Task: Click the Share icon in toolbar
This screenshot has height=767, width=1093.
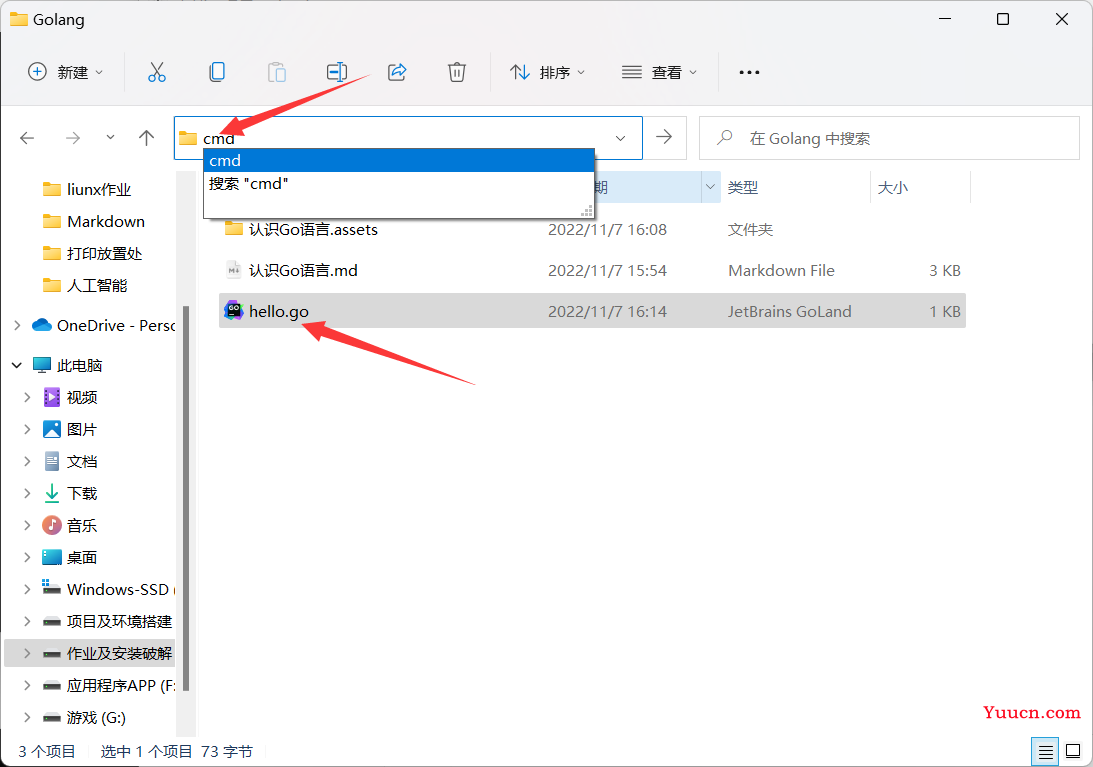Action: click(x=397, y=72)
